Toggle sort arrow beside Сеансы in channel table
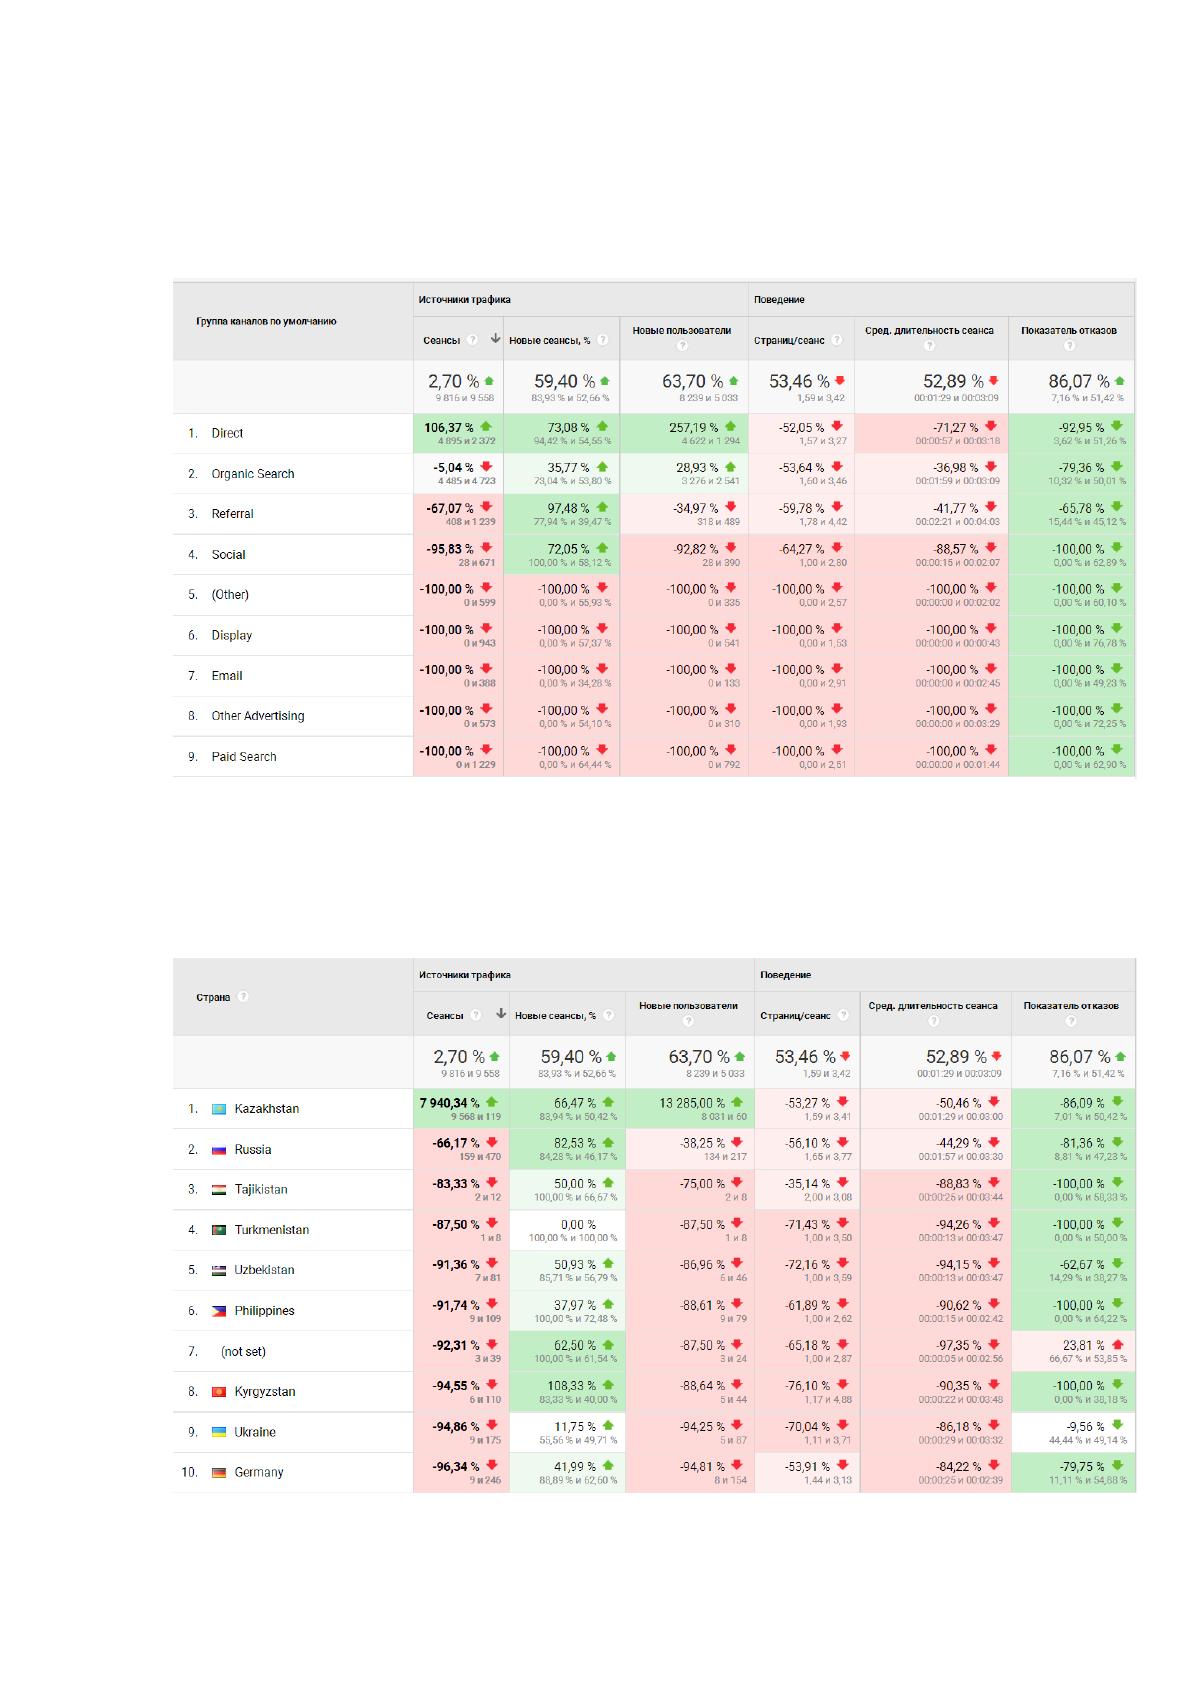The image size is (1191, 1684). click(495, 339)
